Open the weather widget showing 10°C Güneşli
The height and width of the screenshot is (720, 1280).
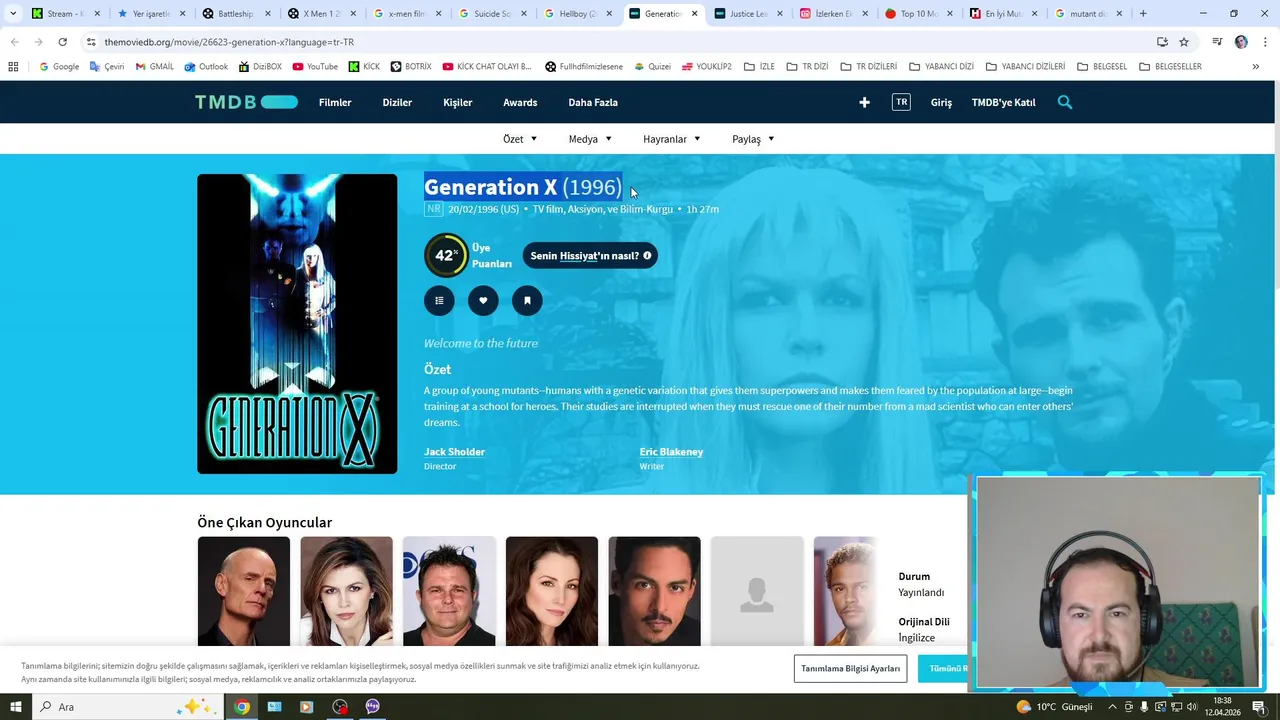[1055, 707]
